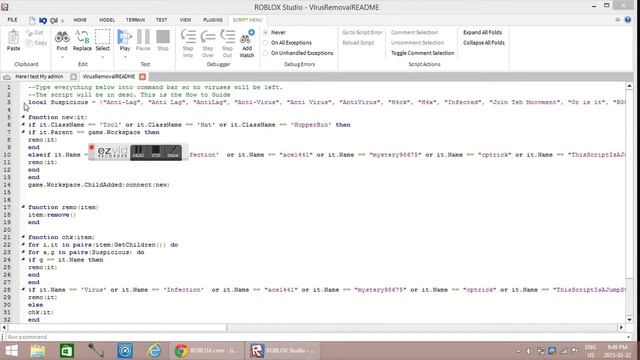Collapse fold at line 21 function chk
This screenshot has height=360, width=640.
tap(23, 237)
